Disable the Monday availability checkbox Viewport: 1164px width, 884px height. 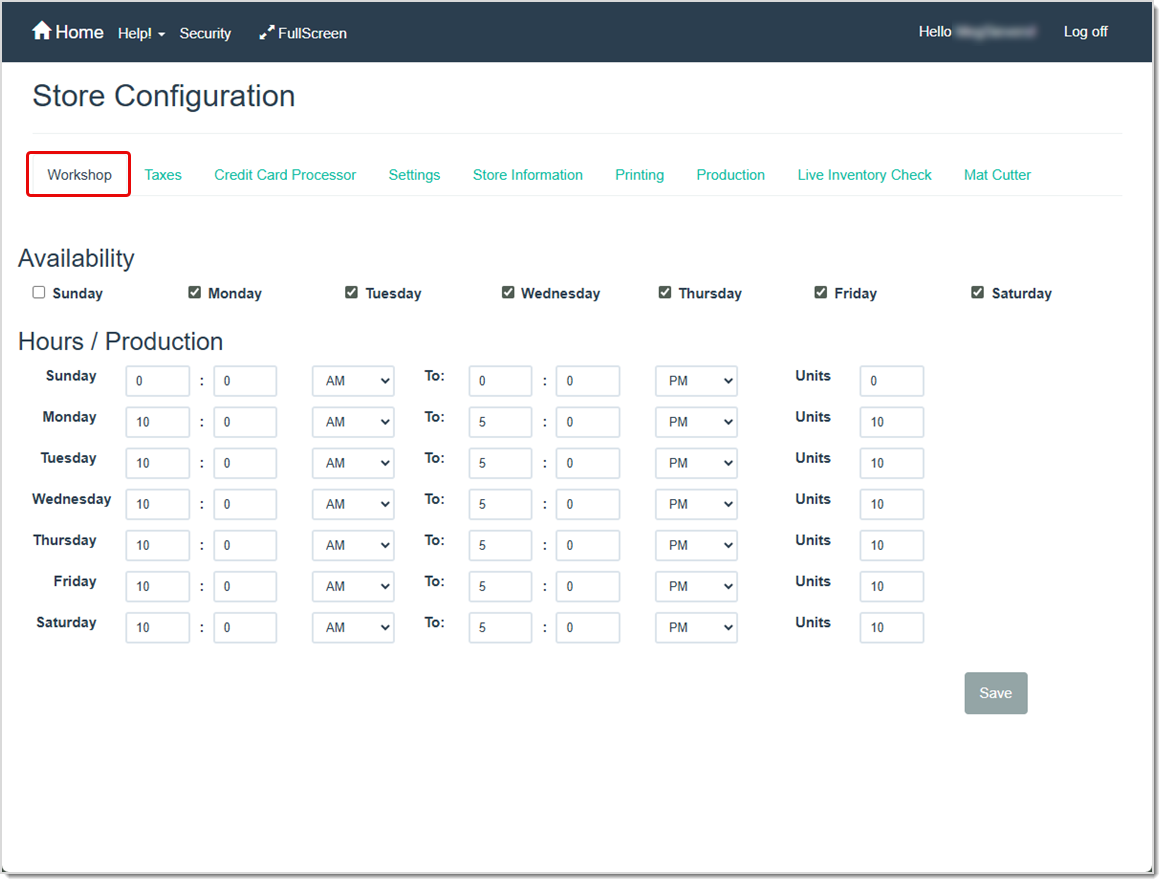point(194,292)
